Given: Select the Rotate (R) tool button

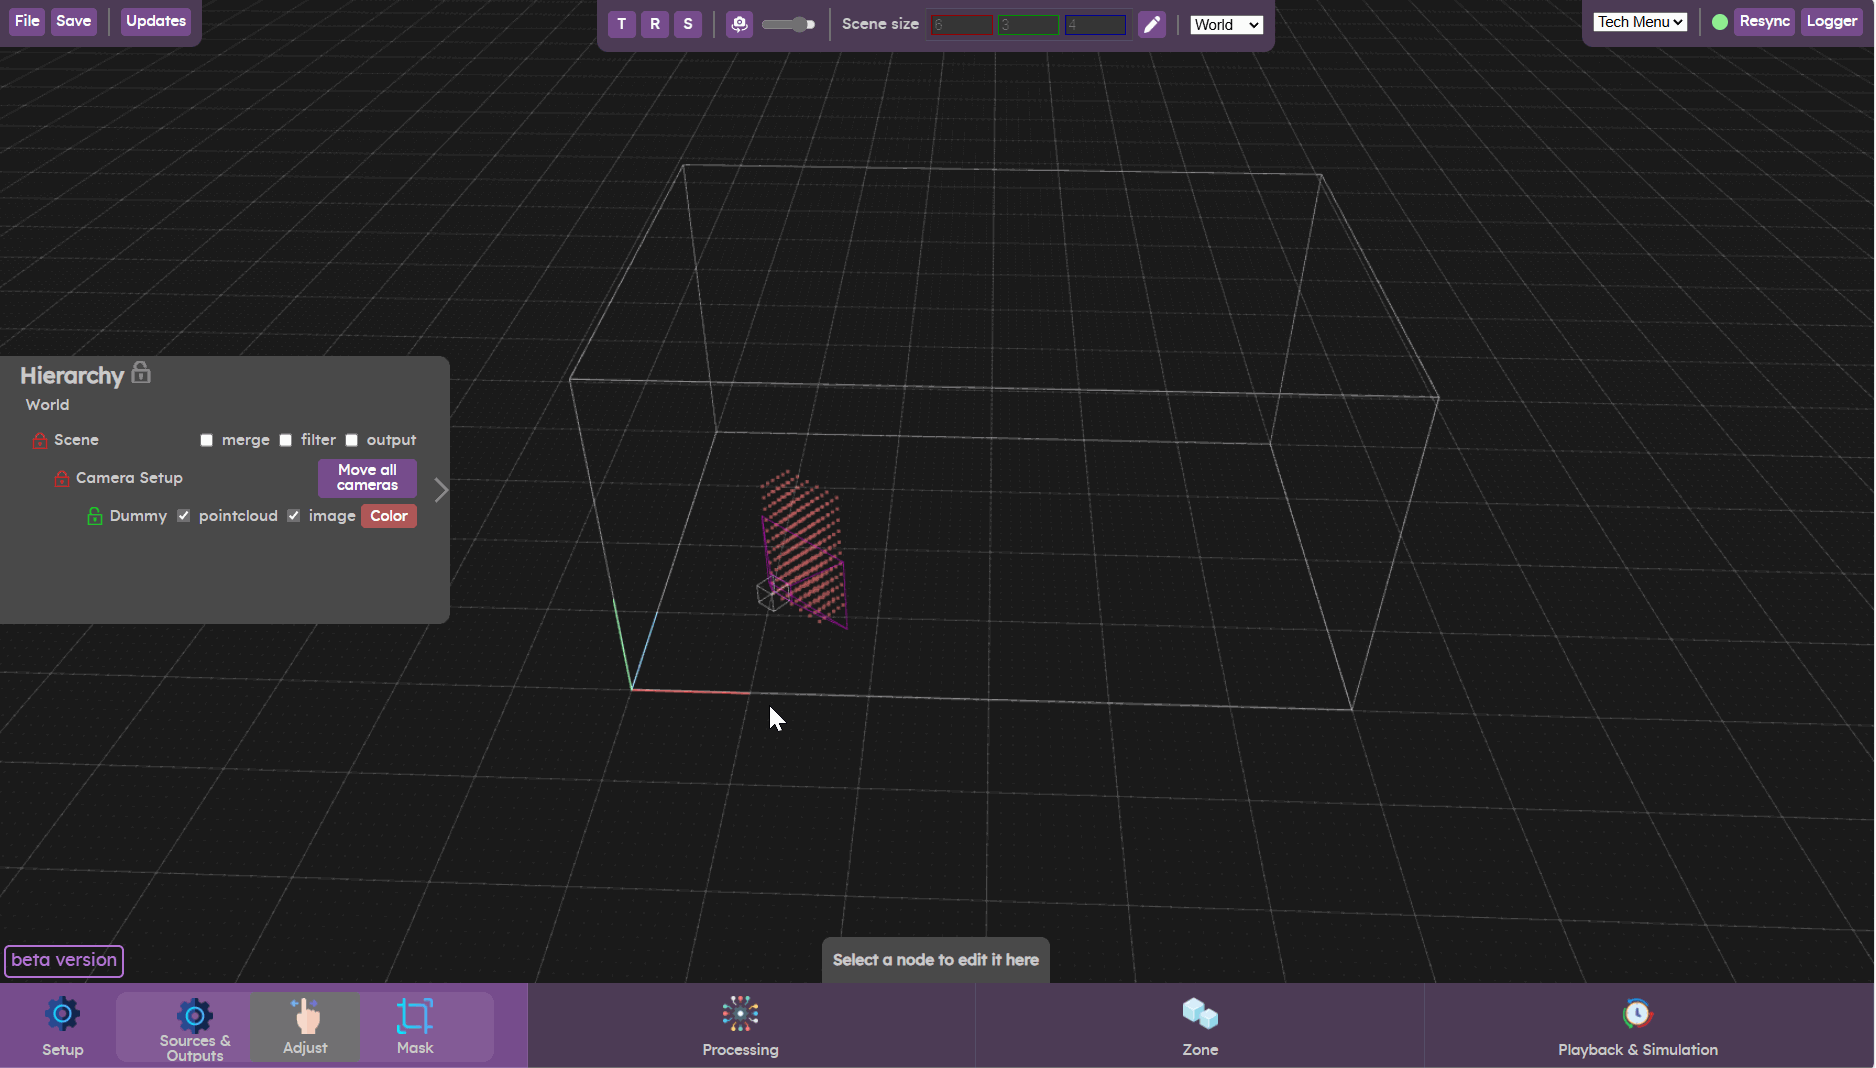Looking at the screenshot, I should tap(655, 24).
